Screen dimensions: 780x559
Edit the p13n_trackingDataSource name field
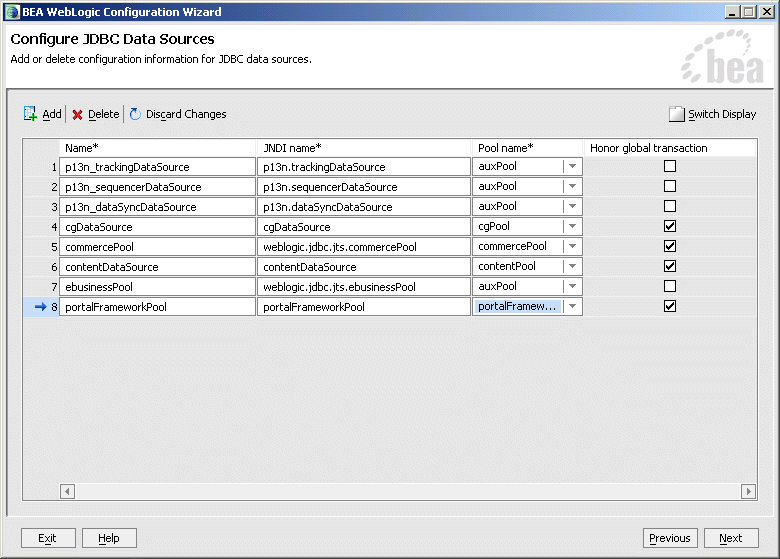point(157,167)
